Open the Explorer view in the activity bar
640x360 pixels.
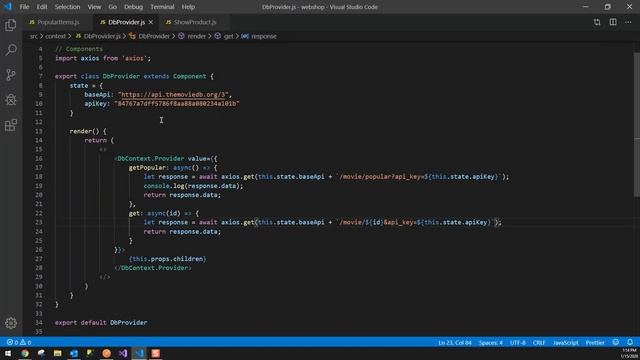11,25
